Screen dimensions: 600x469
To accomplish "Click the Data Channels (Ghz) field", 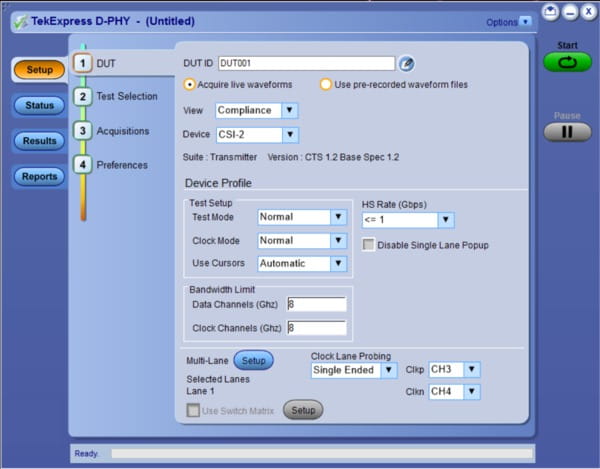I will [x=317, y=305].
